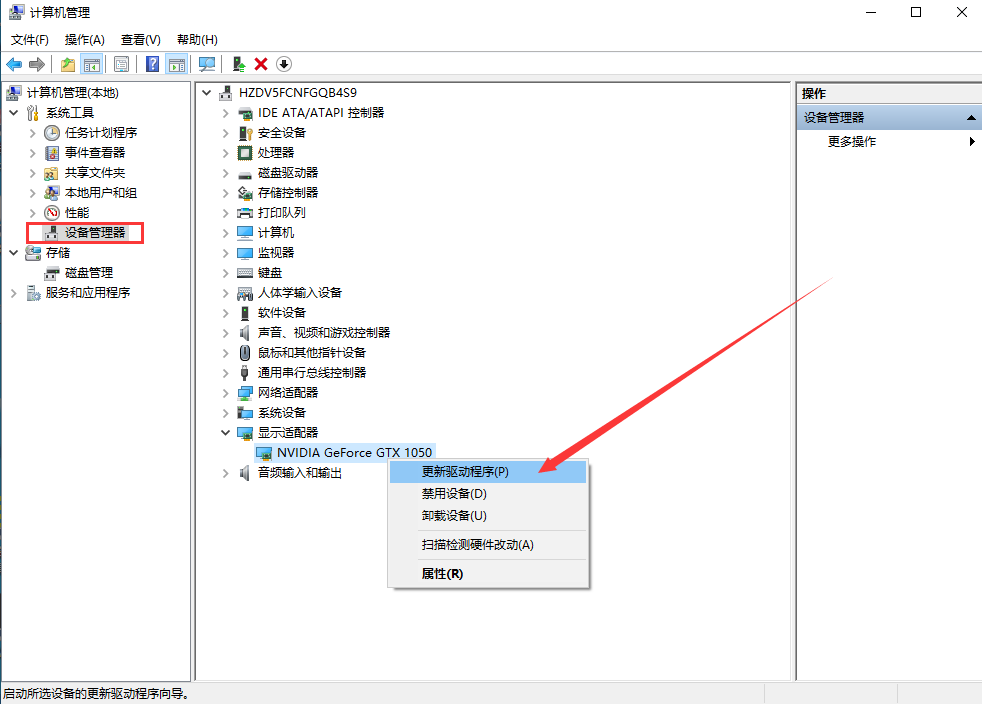982x704 pixels.
Task: Click the Up one level folder icon
Action: pyautogui.click(x=68, y=64)
